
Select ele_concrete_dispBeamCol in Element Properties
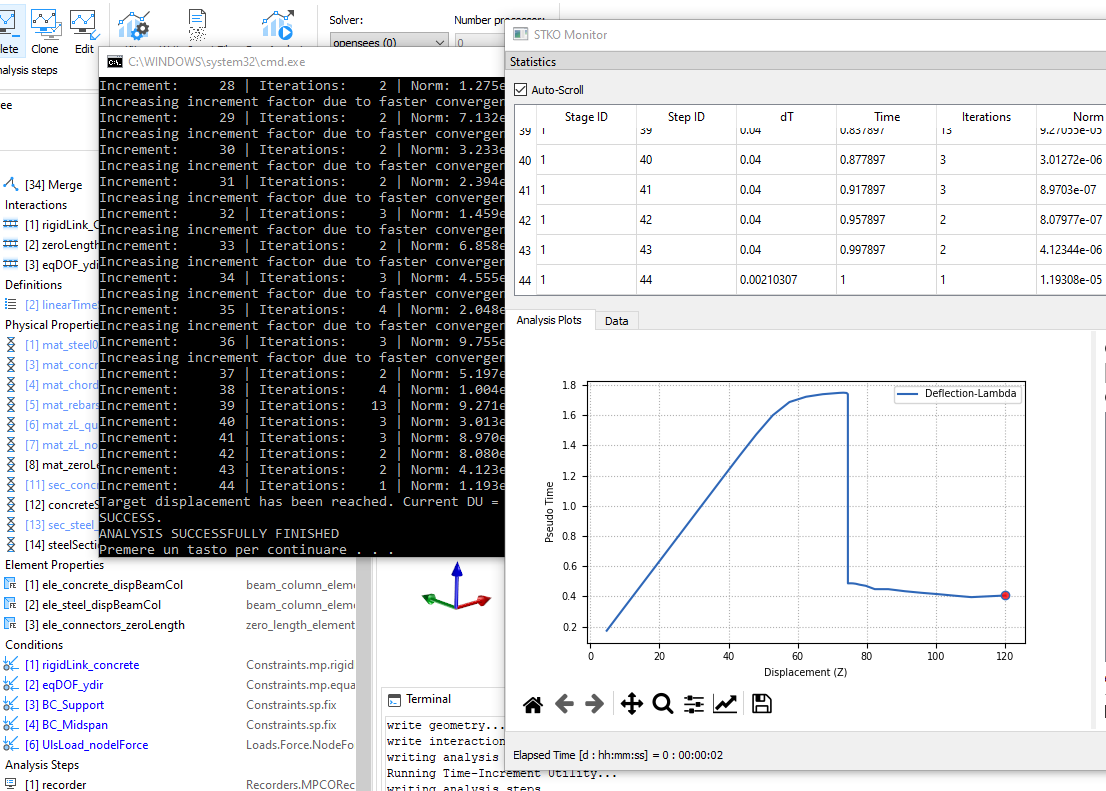coord(104,585)
